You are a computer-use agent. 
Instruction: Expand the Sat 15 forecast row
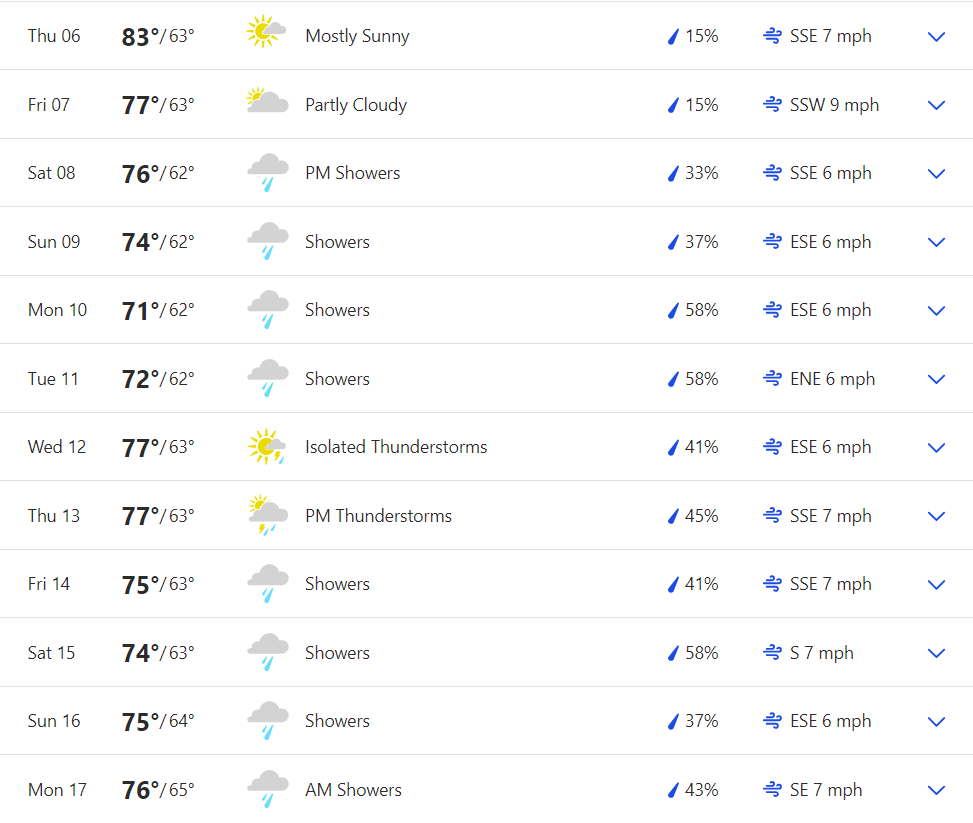(936, 653)
